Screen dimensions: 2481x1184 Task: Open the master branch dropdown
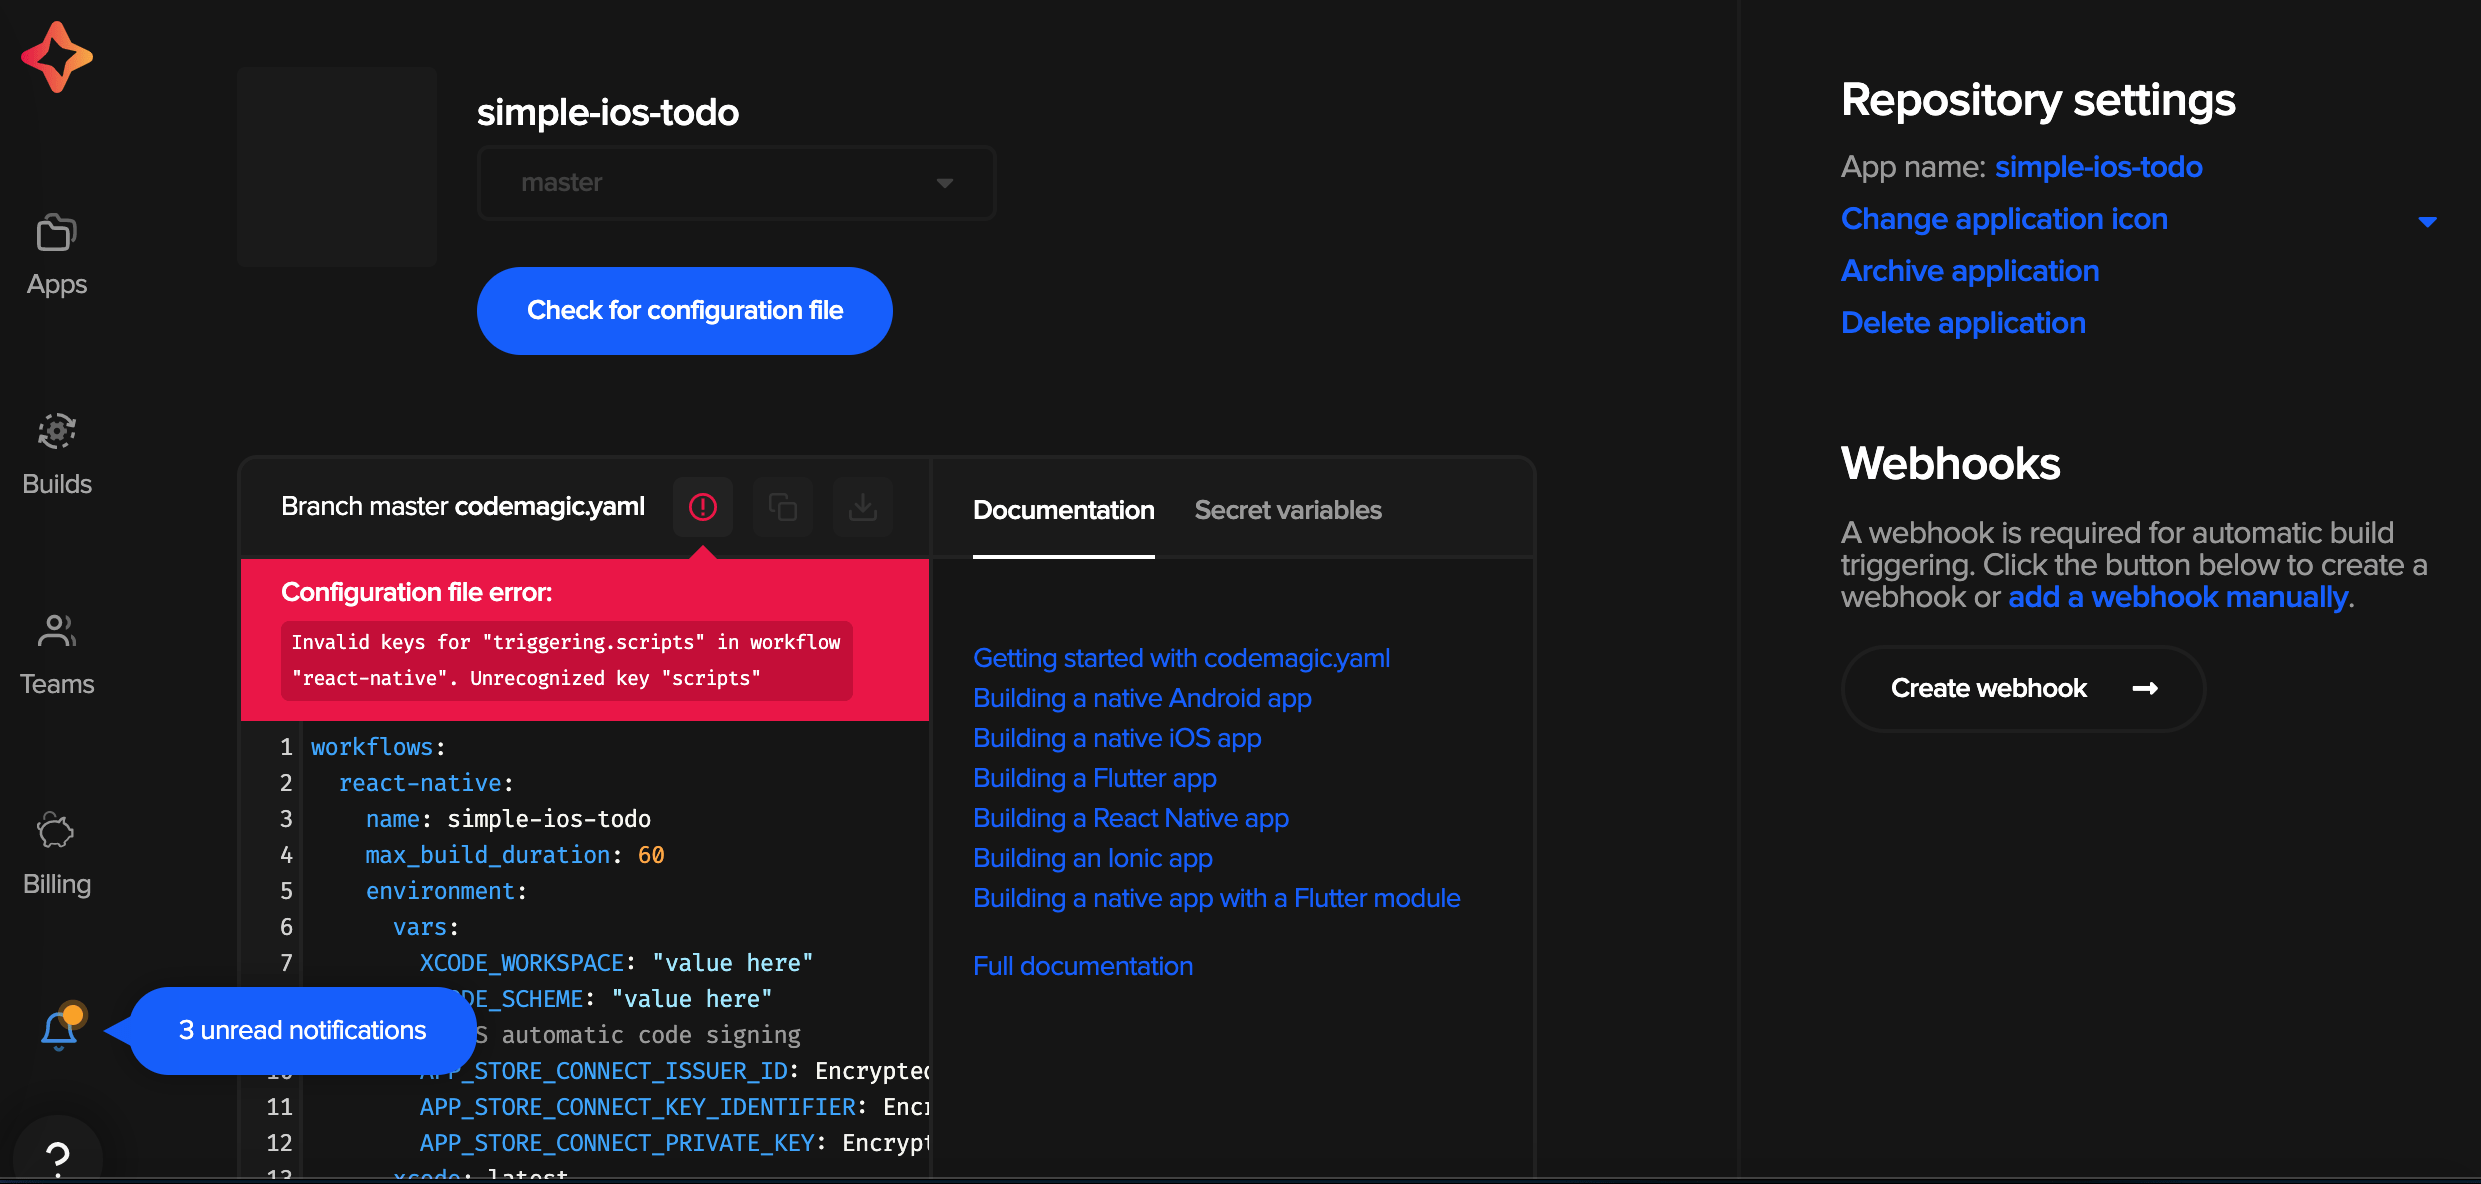click(737, 183)
